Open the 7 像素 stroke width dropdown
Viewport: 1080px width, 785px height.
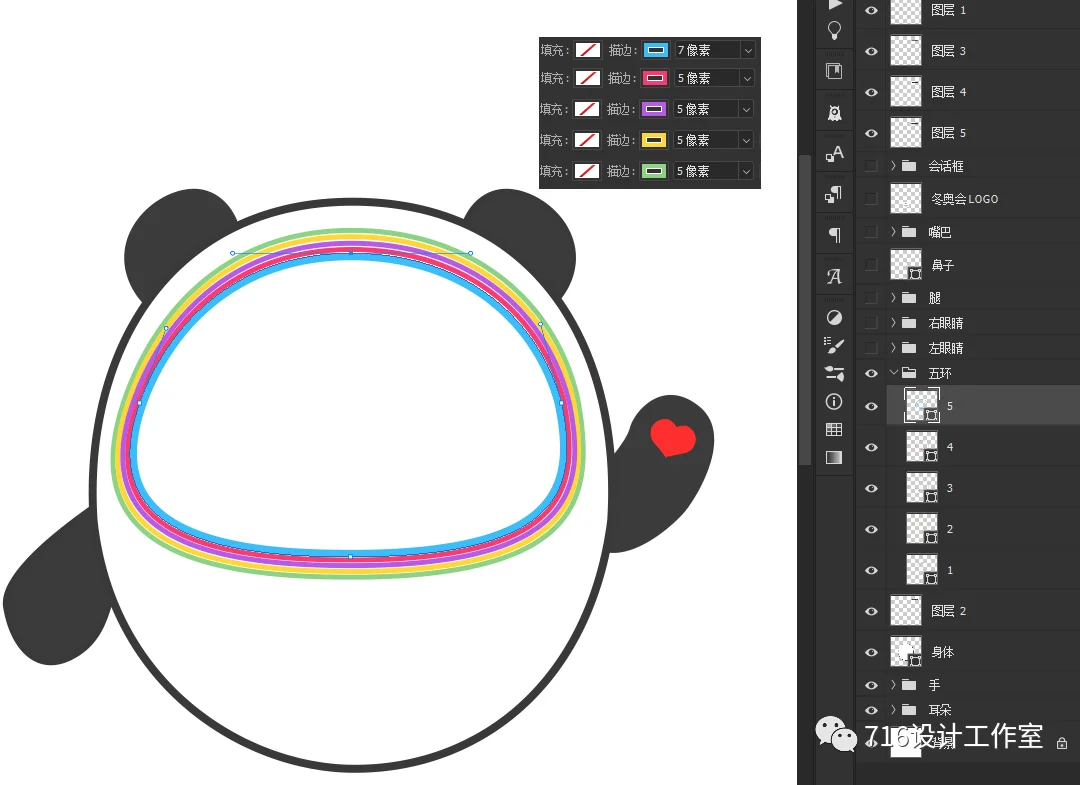(x=748, y=50)
